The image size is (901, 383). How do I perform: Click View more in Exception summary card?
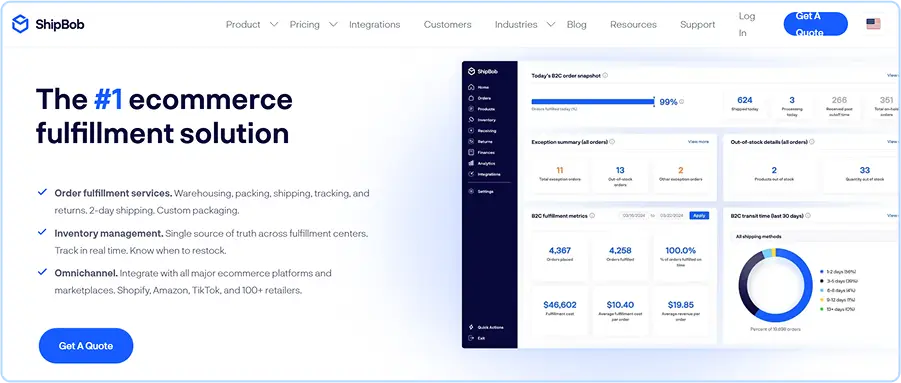click(698, 142)
